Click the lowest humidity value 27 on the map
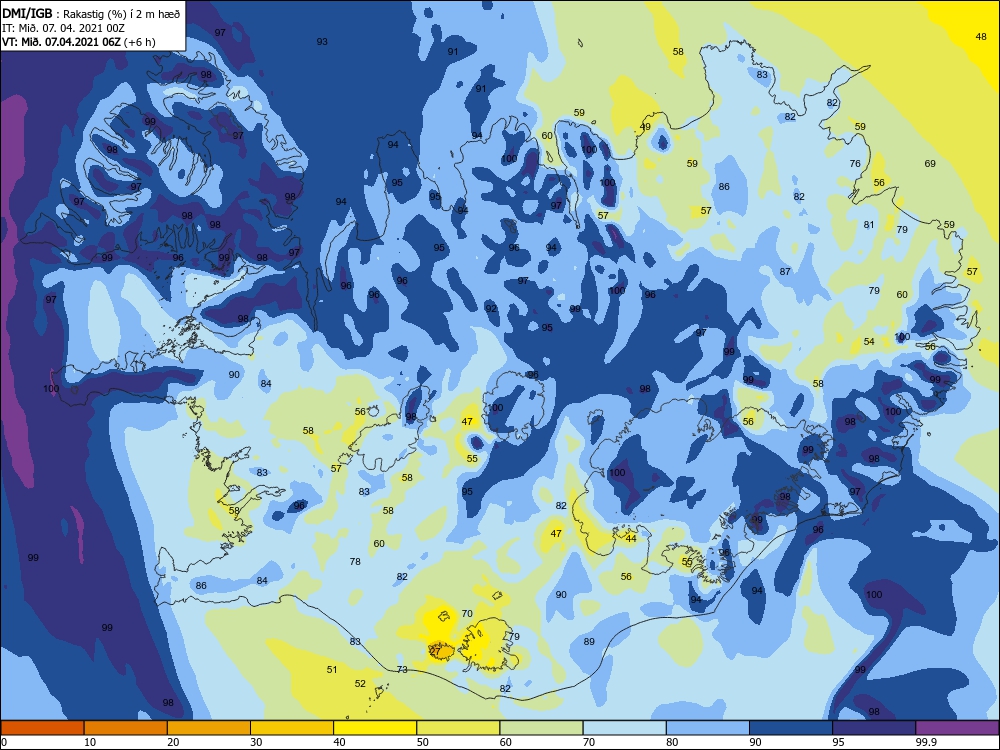The height and width of the screenshot is (750, 1000). click(435, 651)
